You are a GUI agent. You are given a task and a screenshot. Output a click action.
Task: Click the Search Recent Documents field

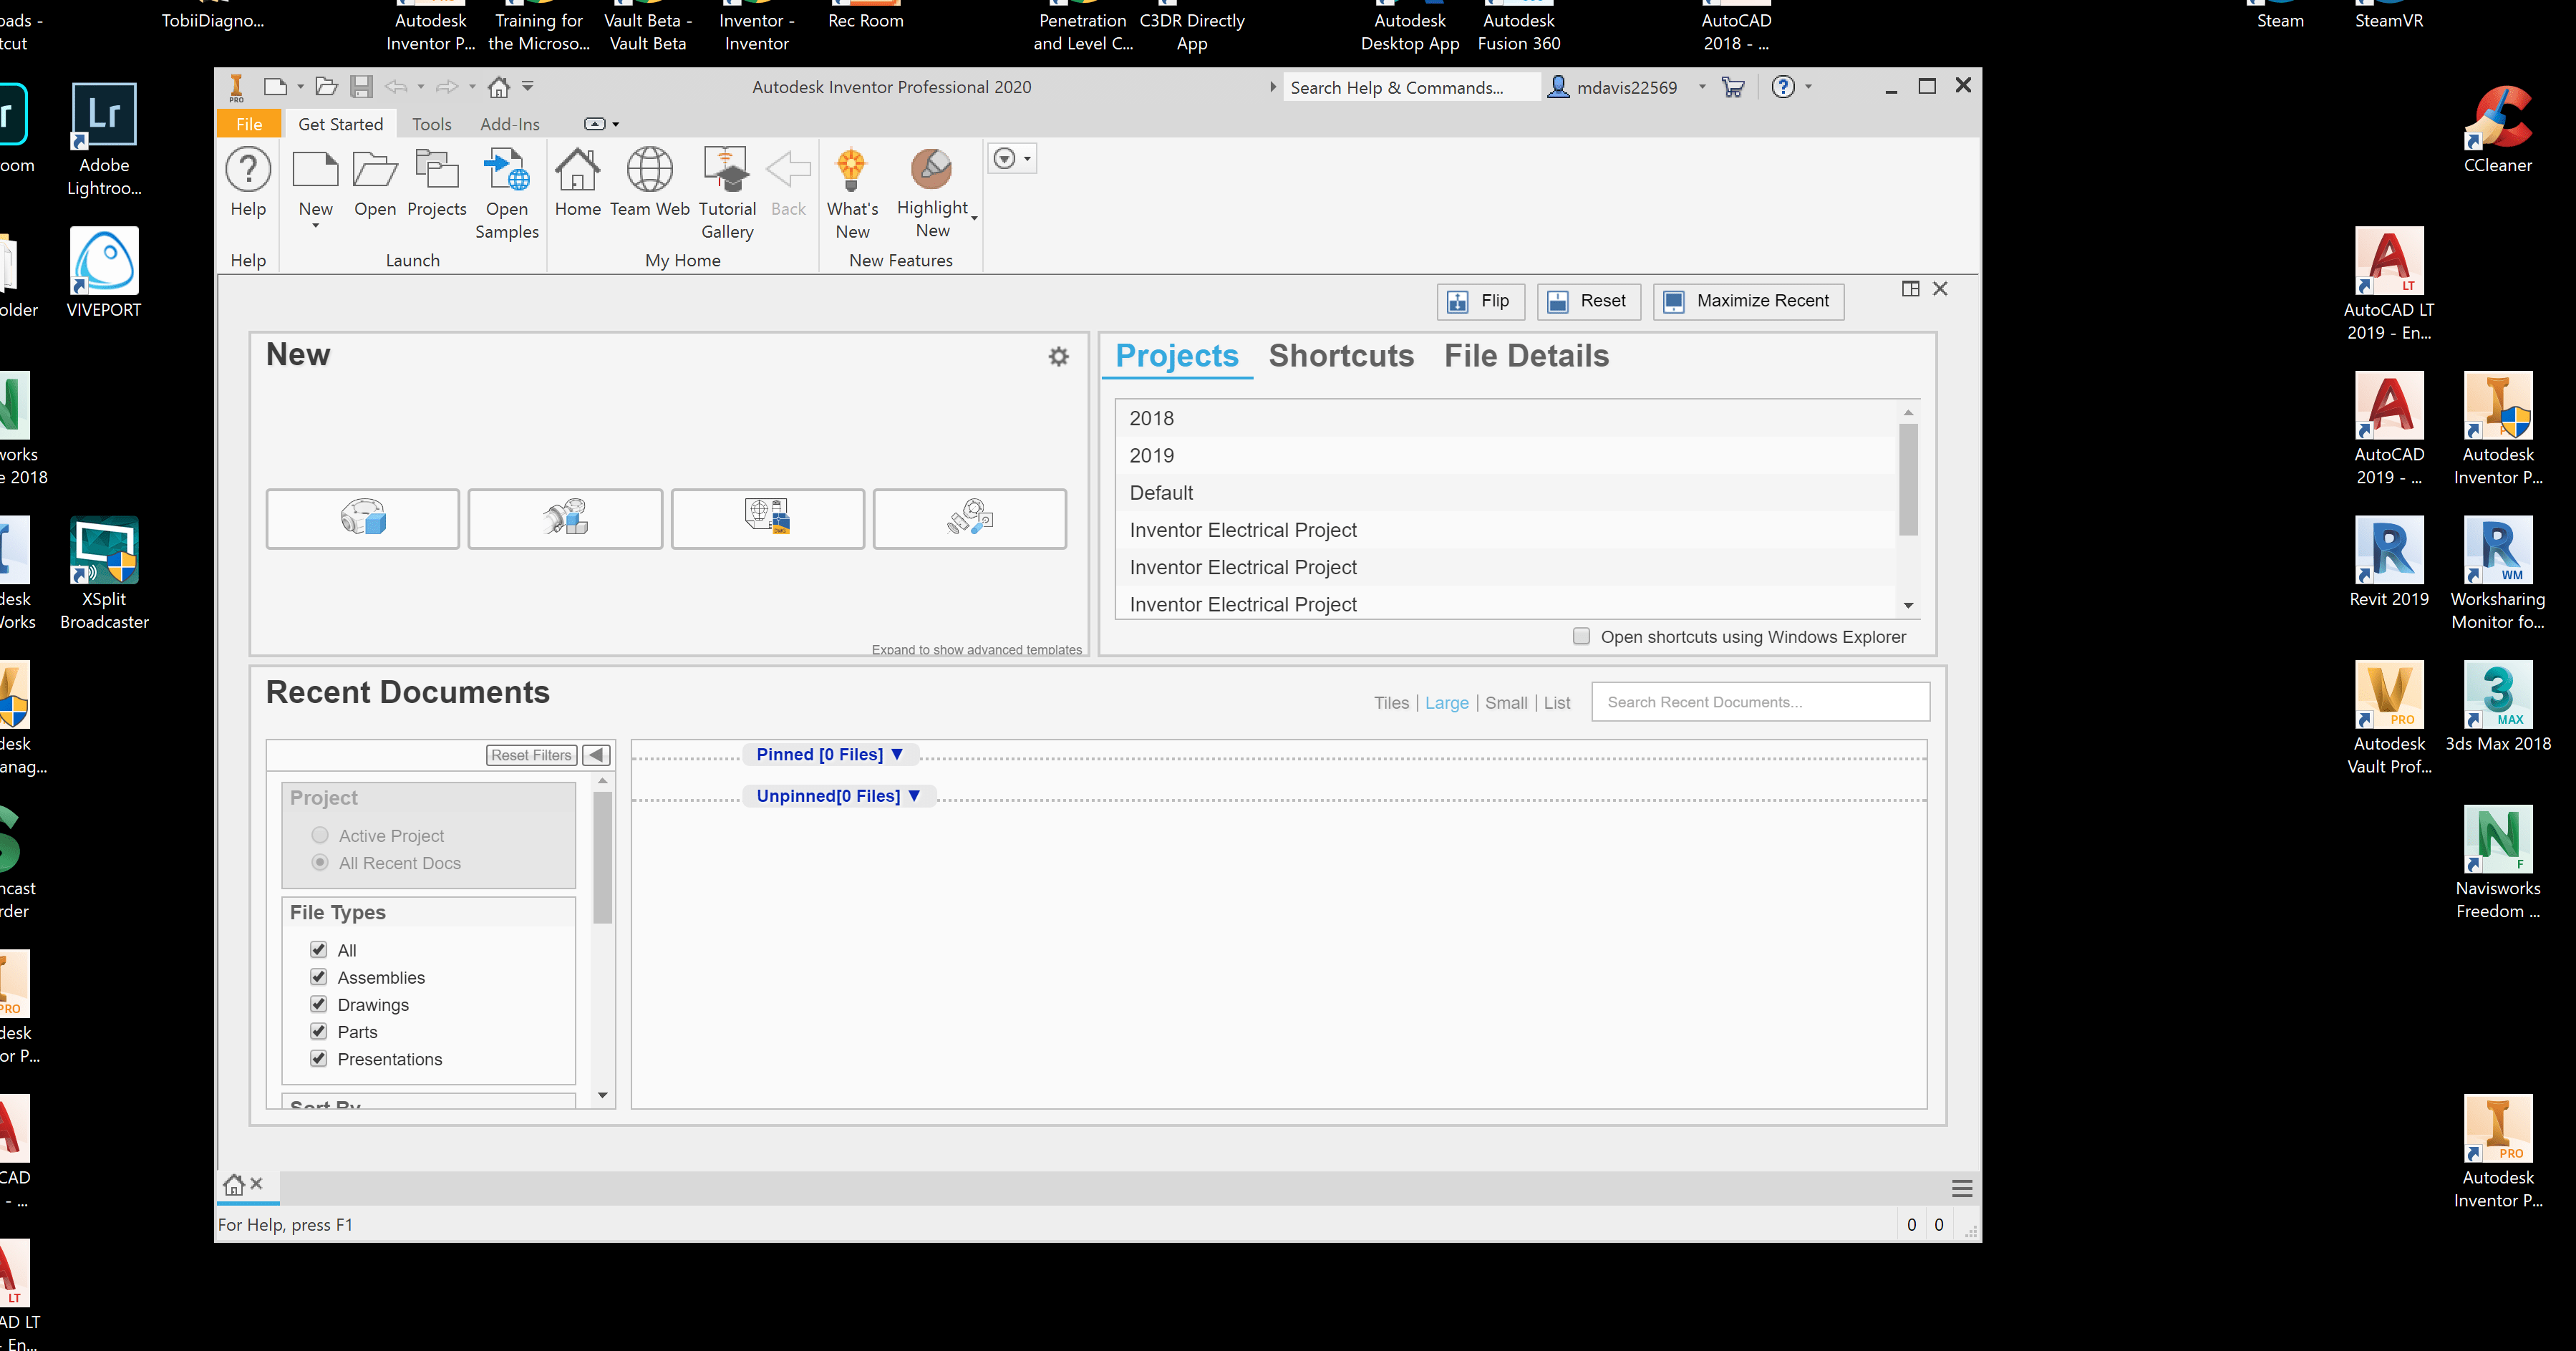1759,702
